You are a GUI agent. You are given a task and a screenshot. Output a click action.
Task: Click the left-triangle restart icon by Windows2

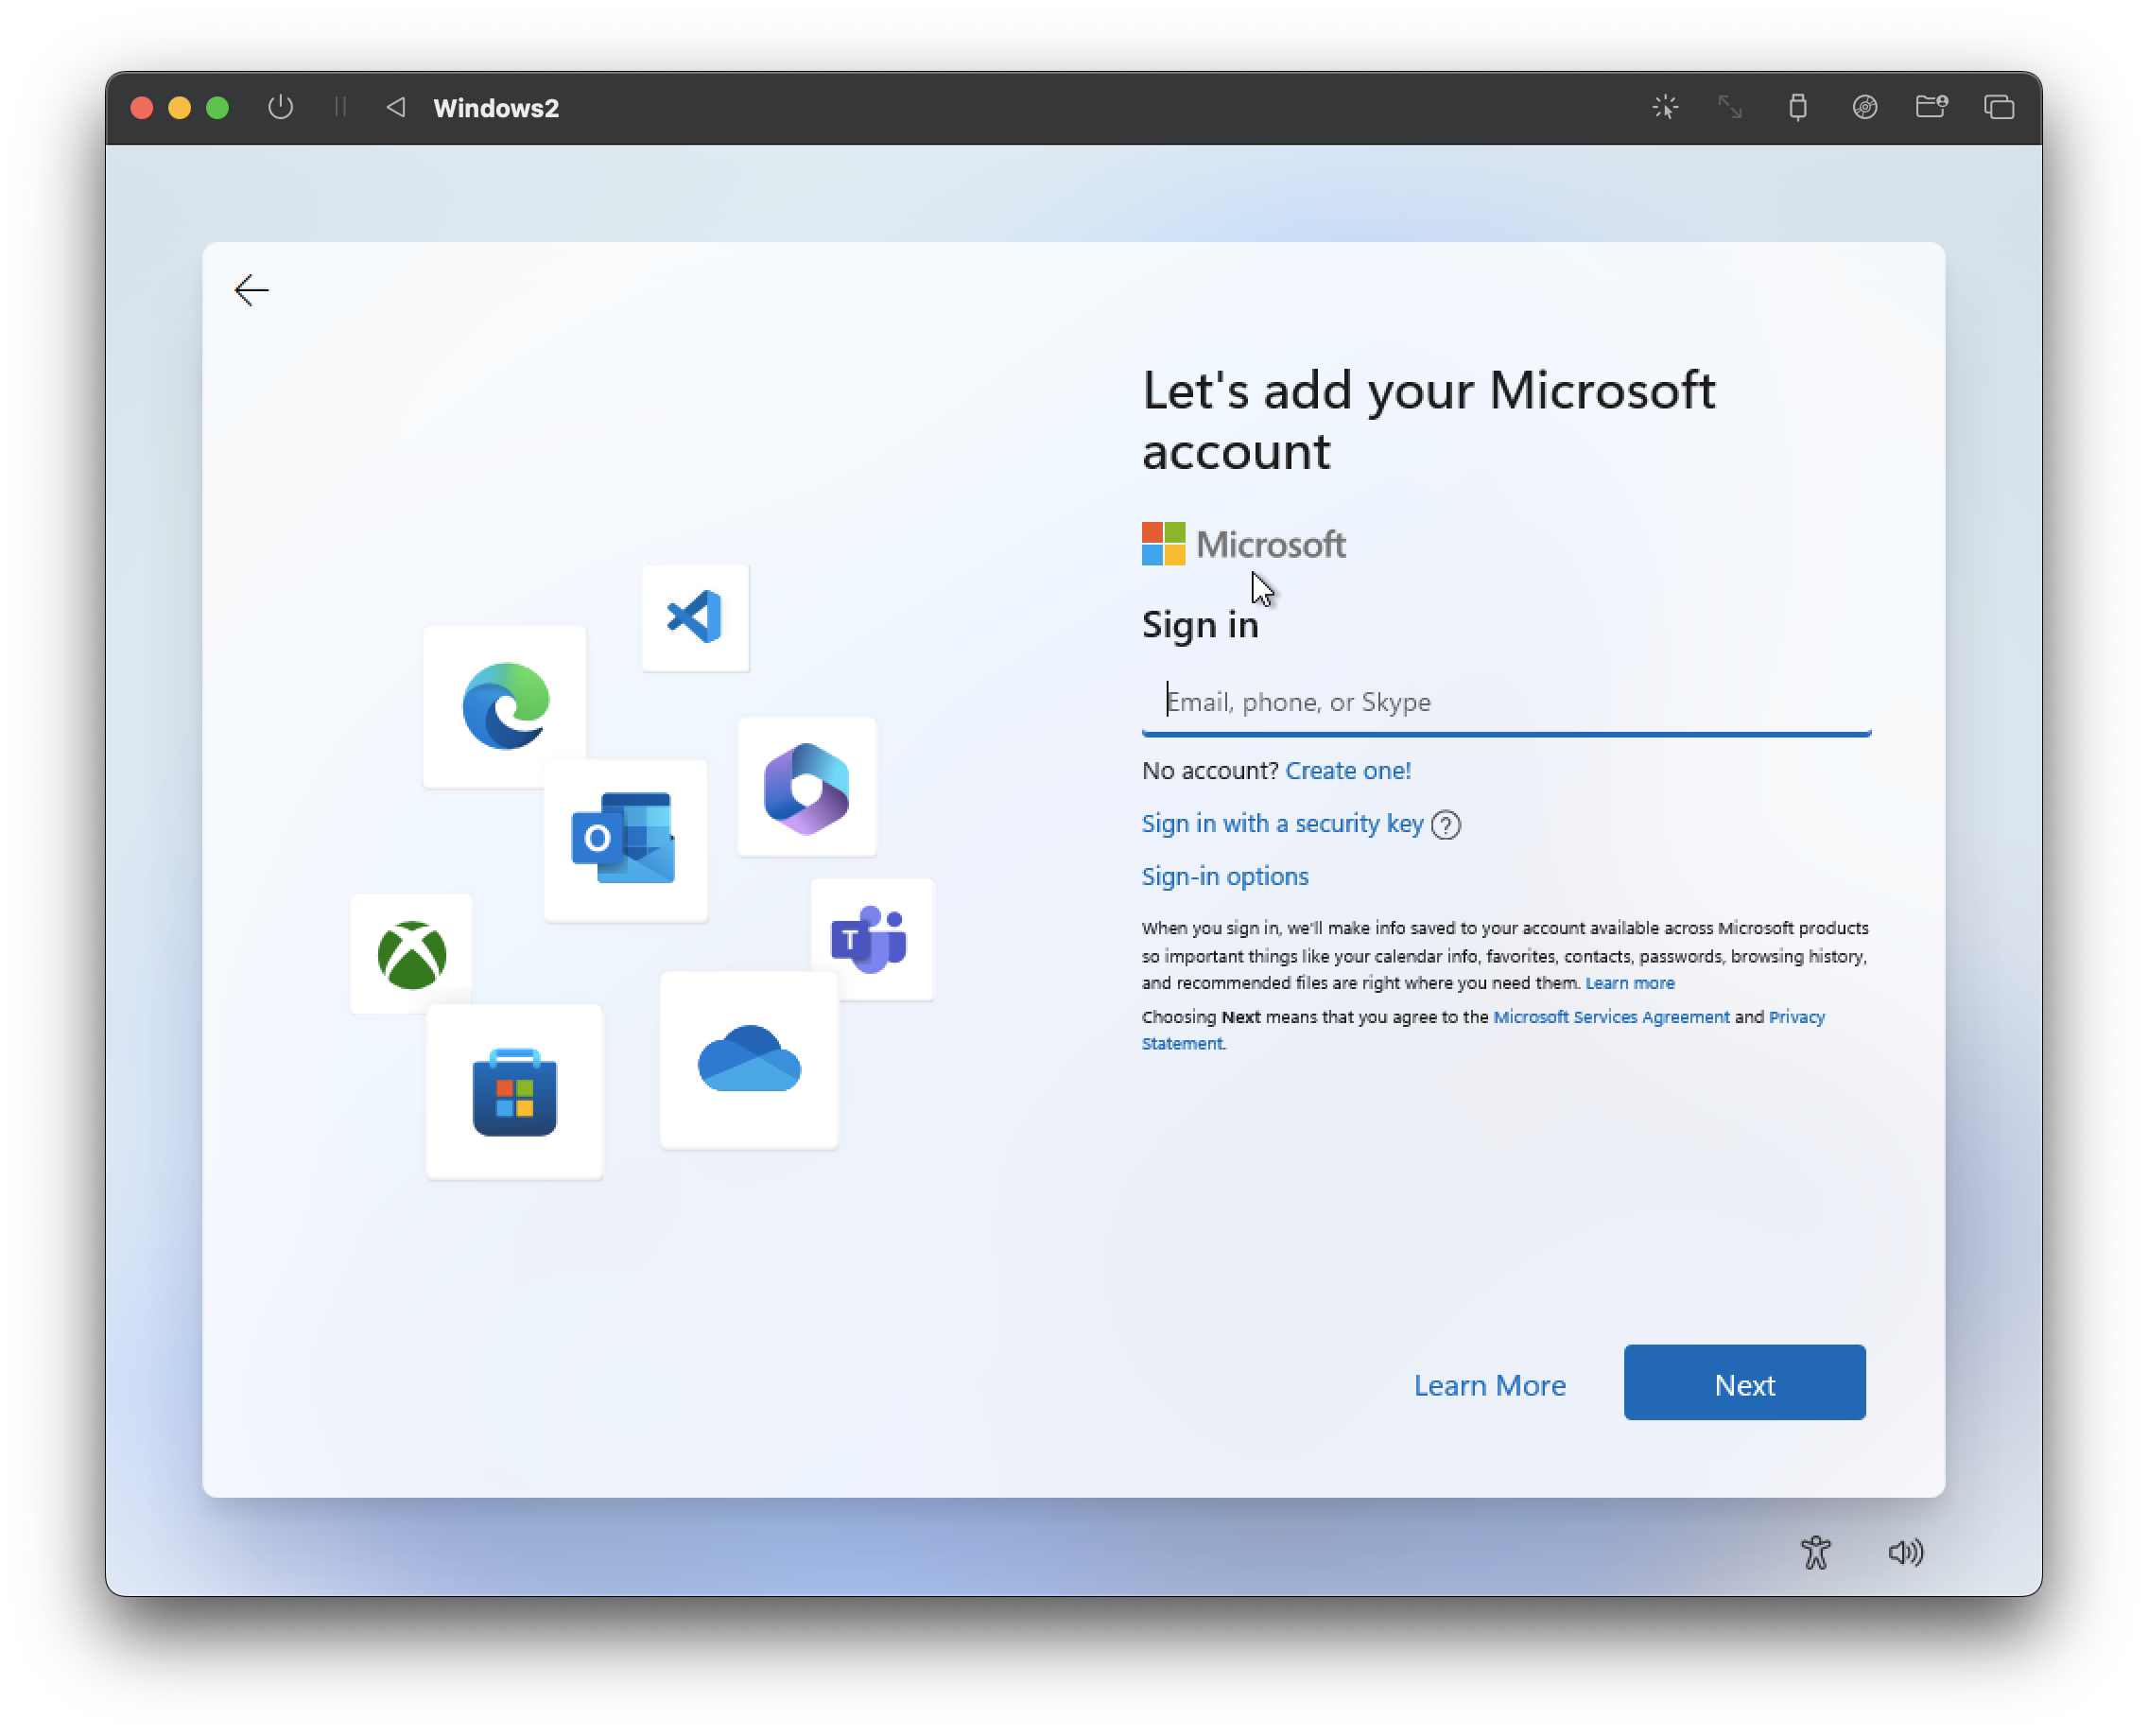point(396,107)
